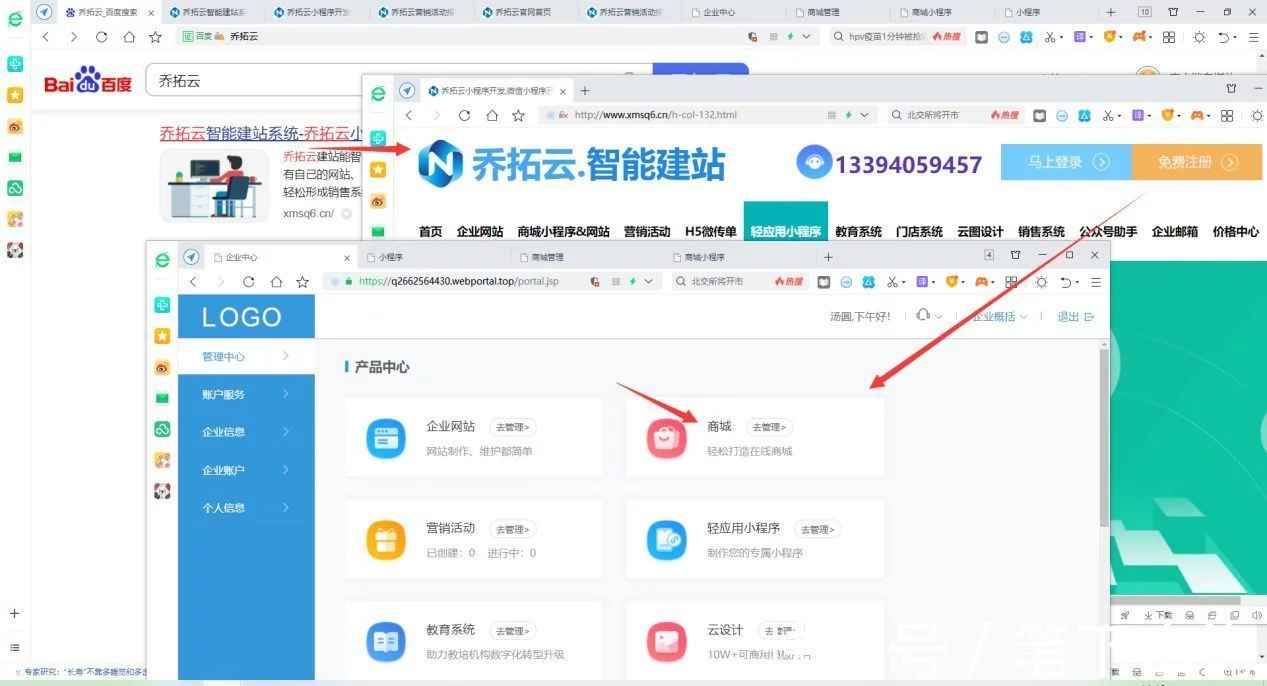Click the 乔拓云 N logo on the website
1267x686 pixels.
(x=441, y=164)
